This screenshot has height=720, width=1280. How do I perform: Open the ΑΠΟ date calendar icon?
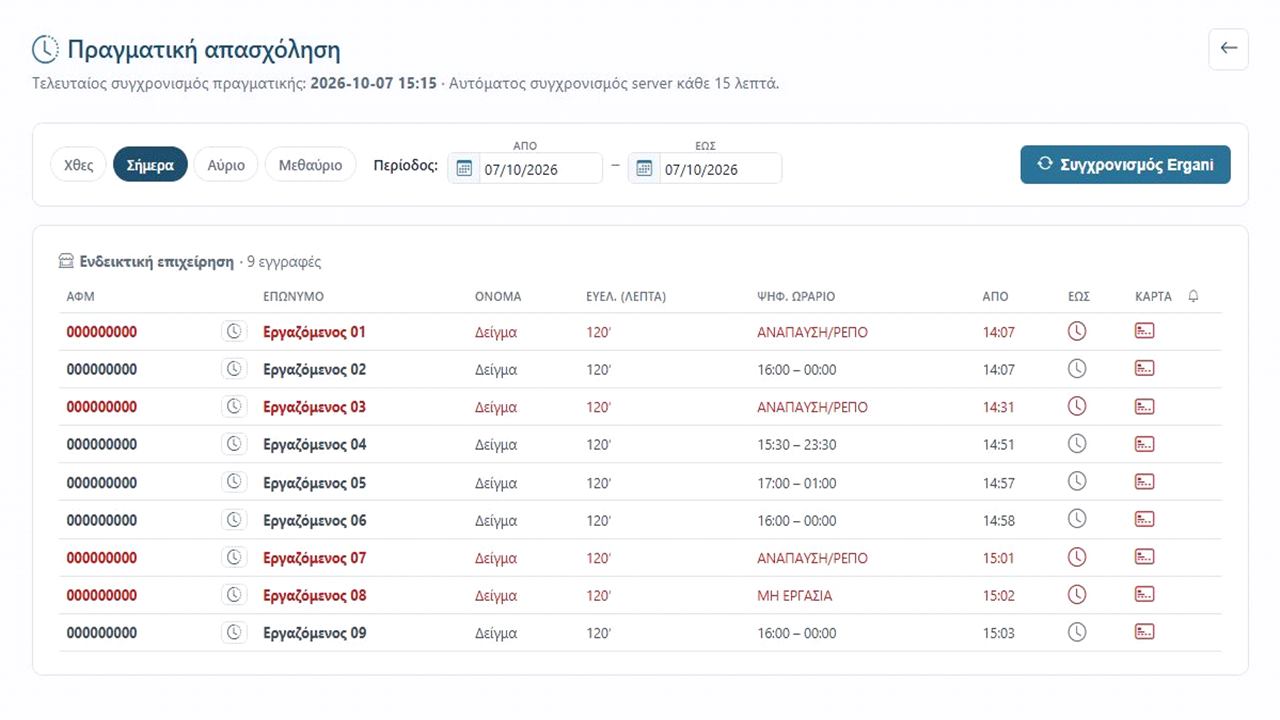click(464, 168)
